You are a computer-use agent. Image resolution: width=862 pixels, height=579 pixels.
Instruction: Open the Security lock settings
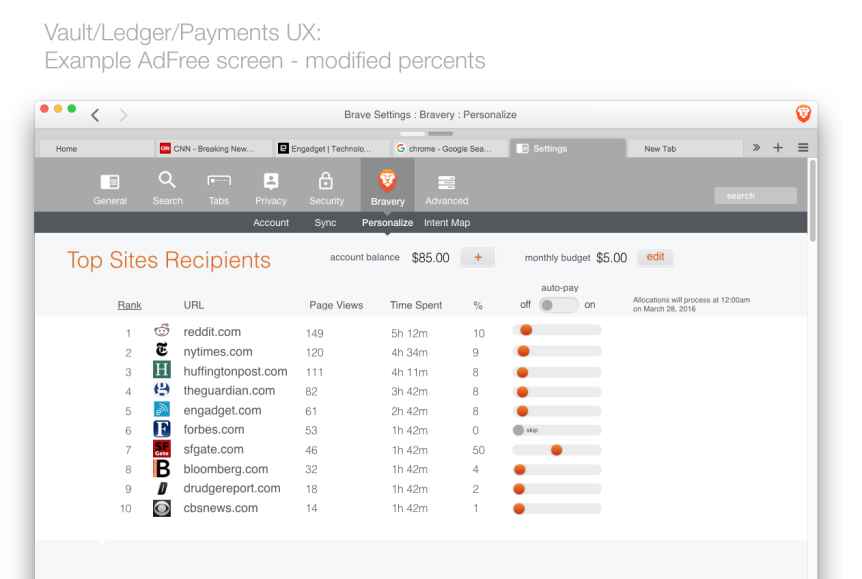[325, 185]
